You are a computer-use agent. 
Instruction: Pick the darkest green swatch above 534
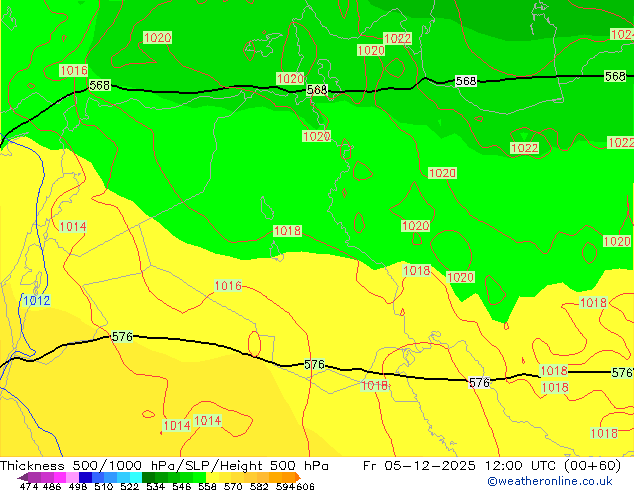pyautogui.click(x=148, y=477)
